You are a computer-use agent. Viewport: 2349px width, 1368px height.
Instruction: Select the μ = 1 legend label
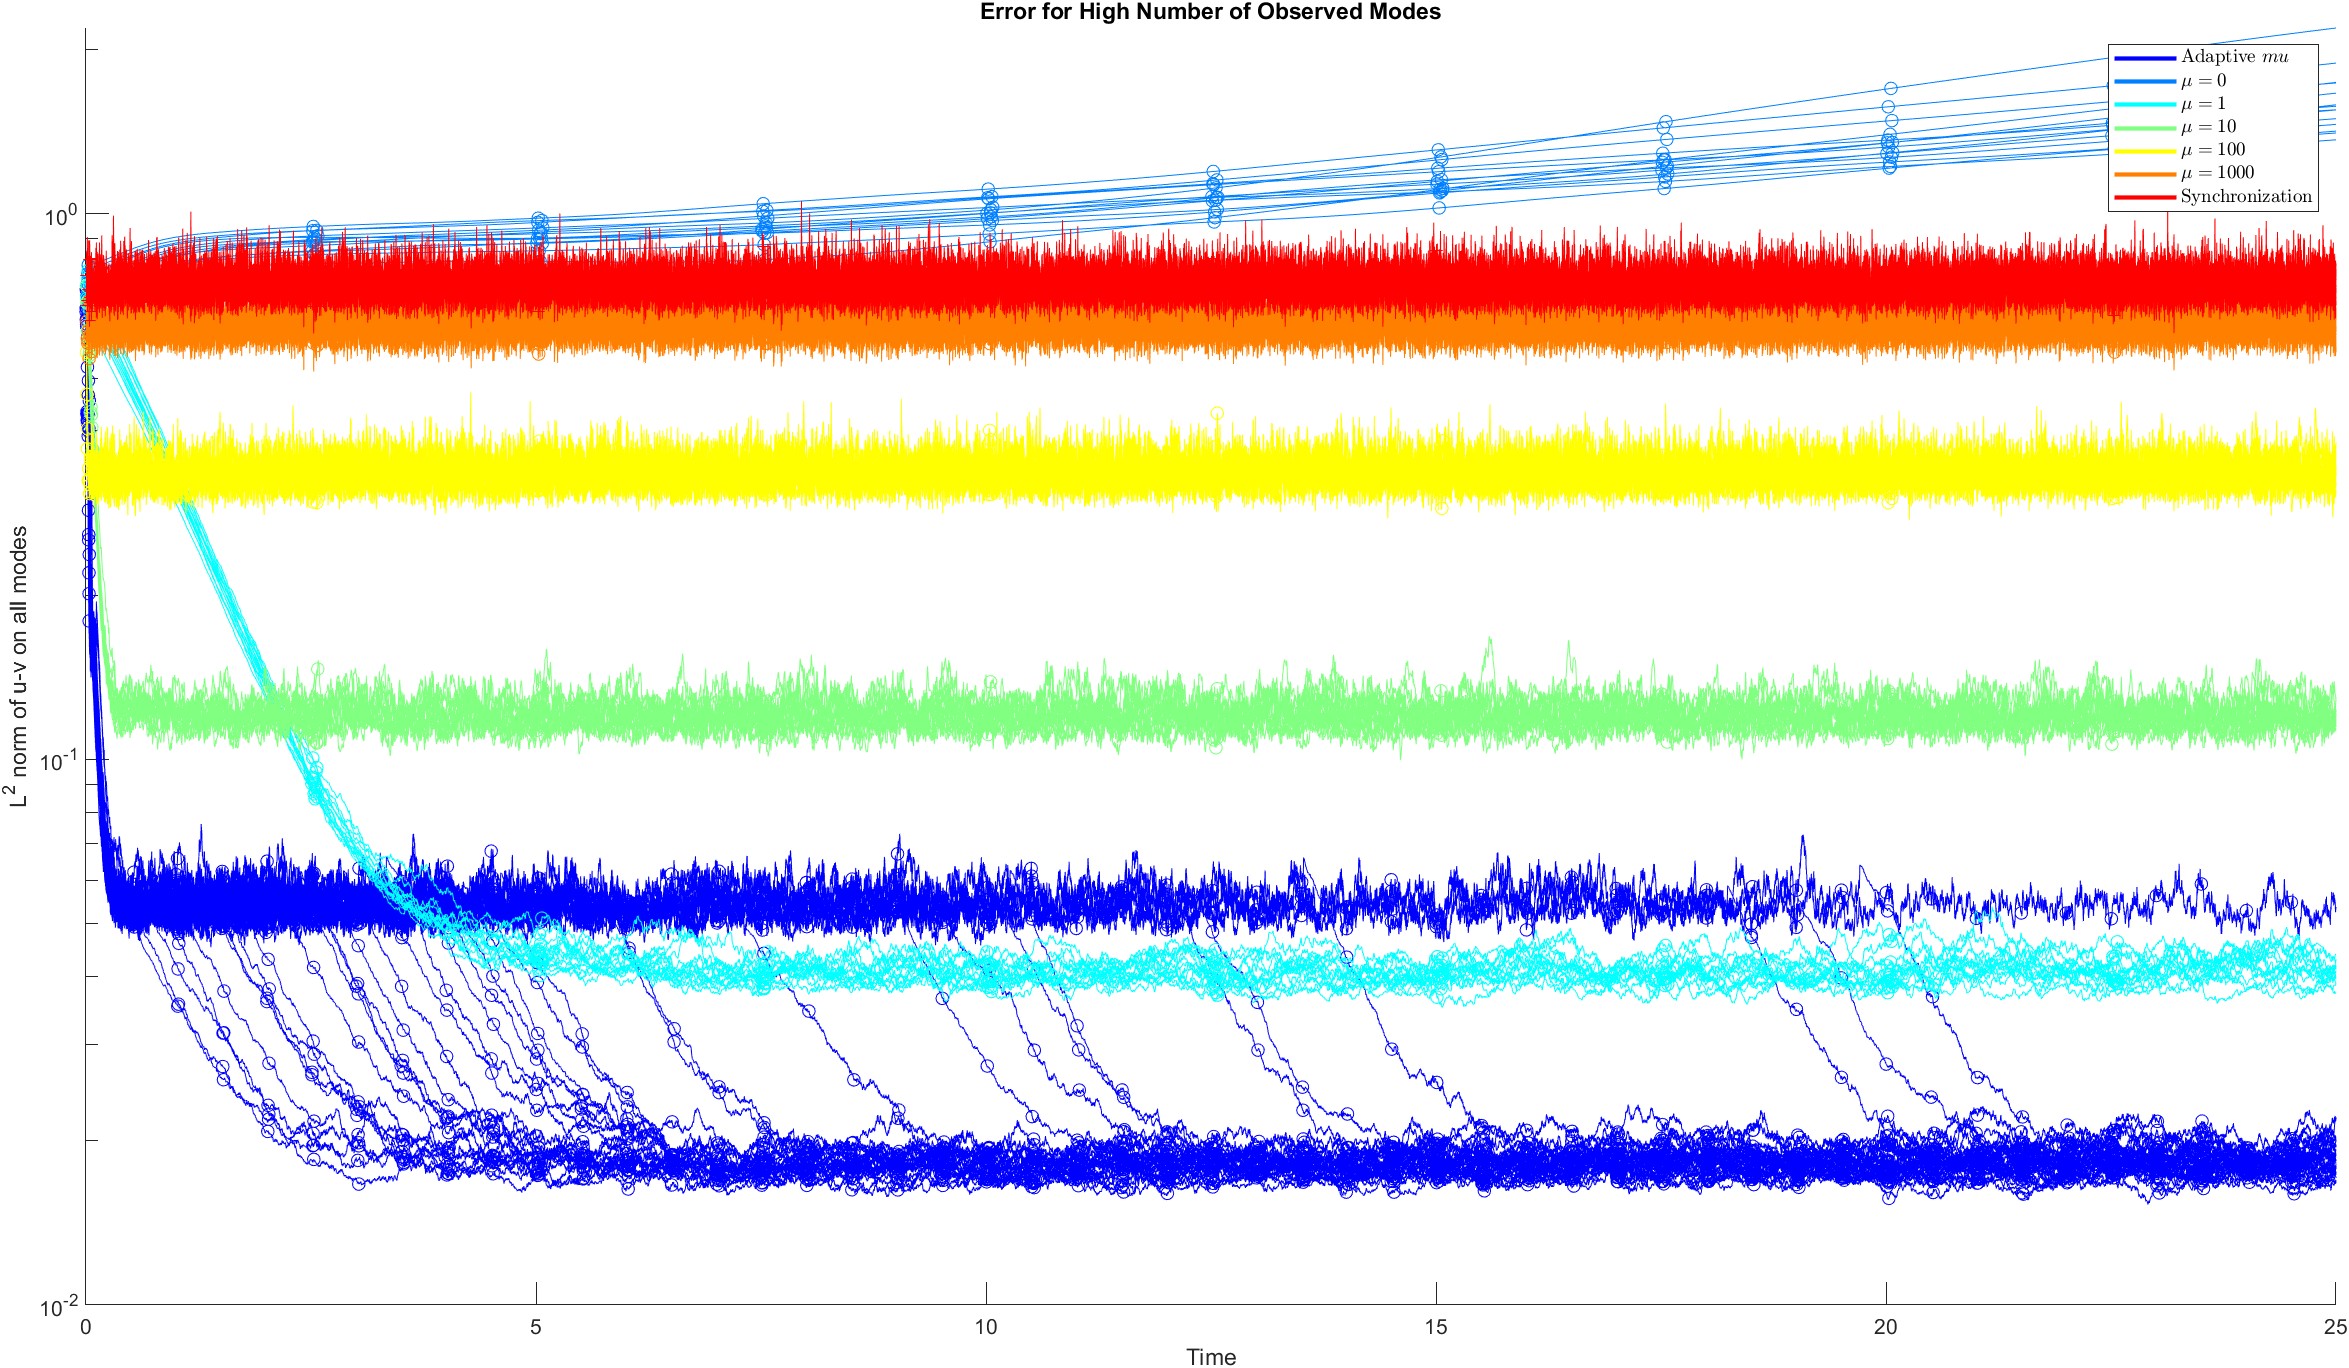point(2203,104)
